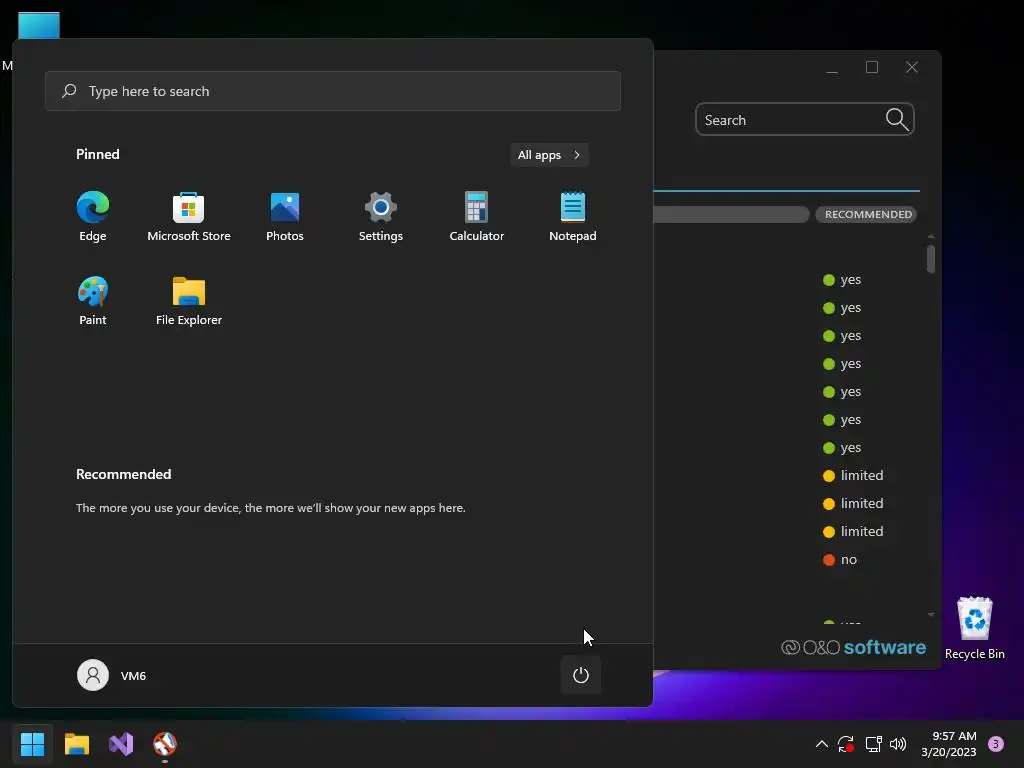Open the Recycle Bin on desktop

coord(974,628)
